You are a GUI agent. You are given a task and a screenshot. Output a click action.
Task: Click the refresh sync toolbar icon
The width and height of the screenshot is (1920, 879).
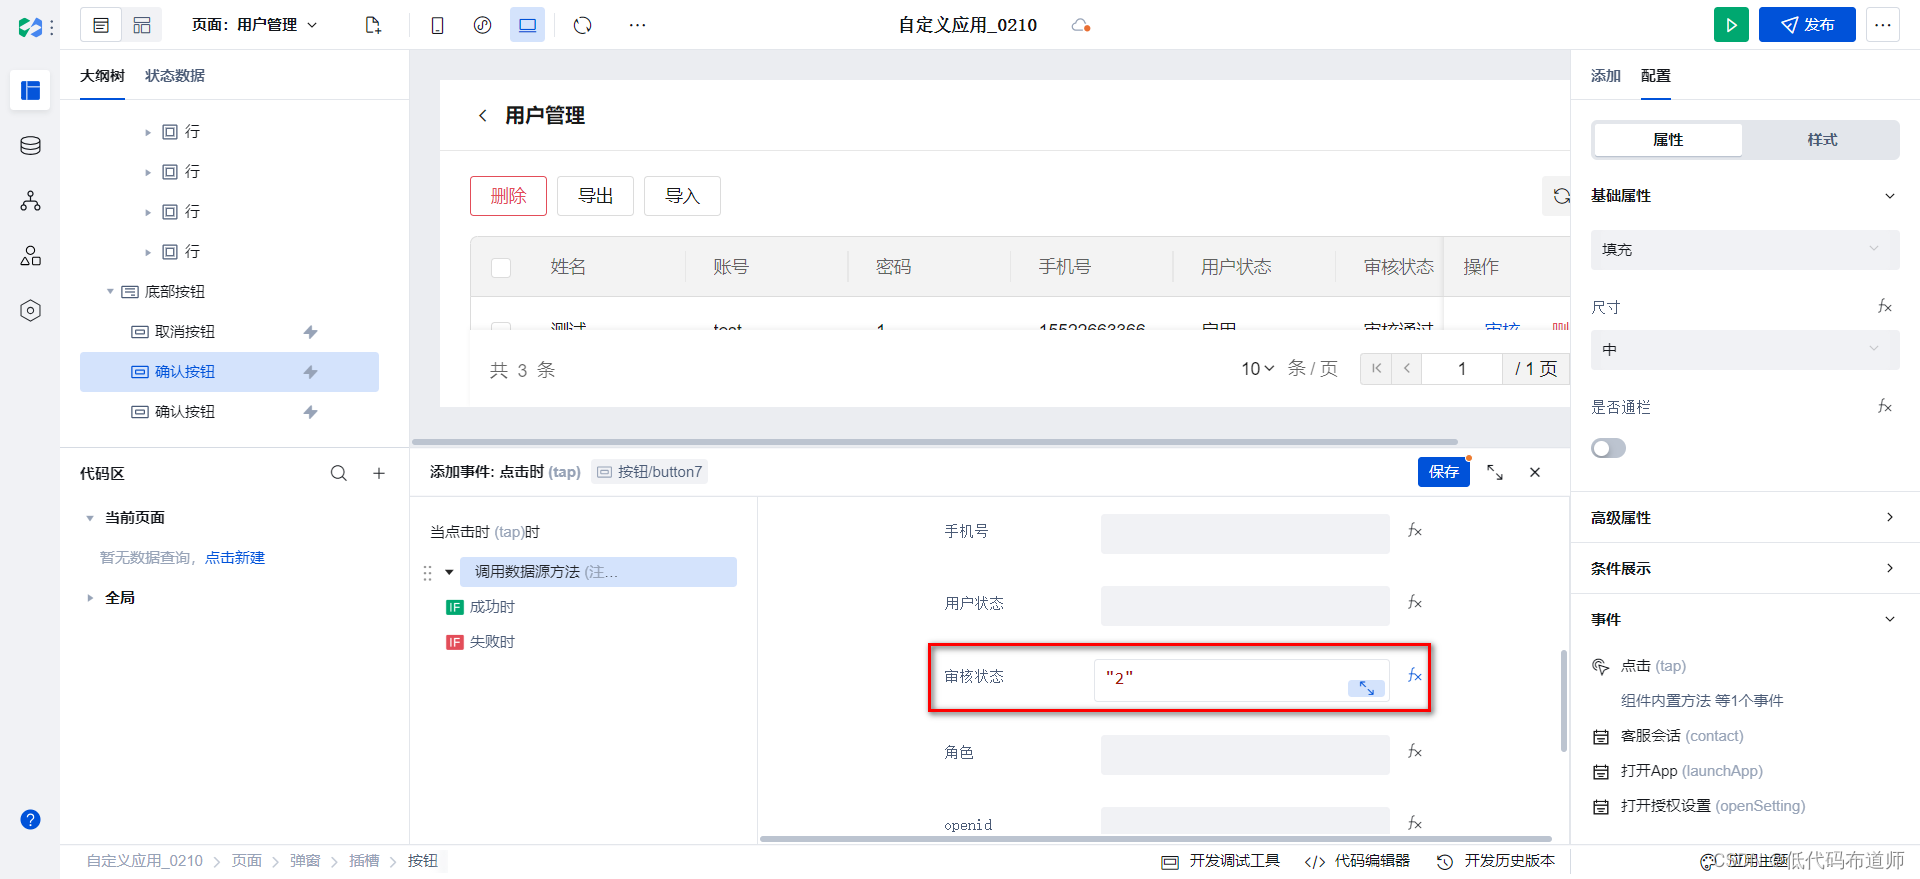pos(583,25)
